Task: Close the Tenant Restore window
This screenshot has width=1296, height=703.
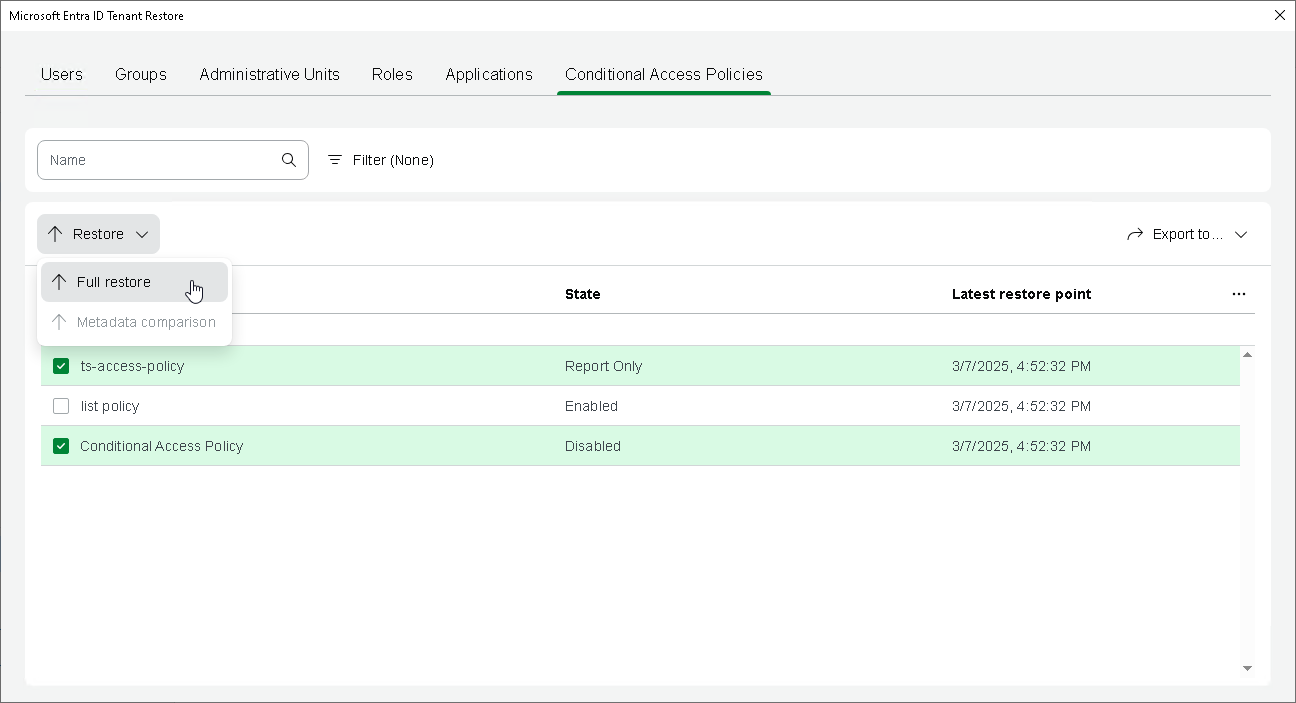Action: point(1279,15)
